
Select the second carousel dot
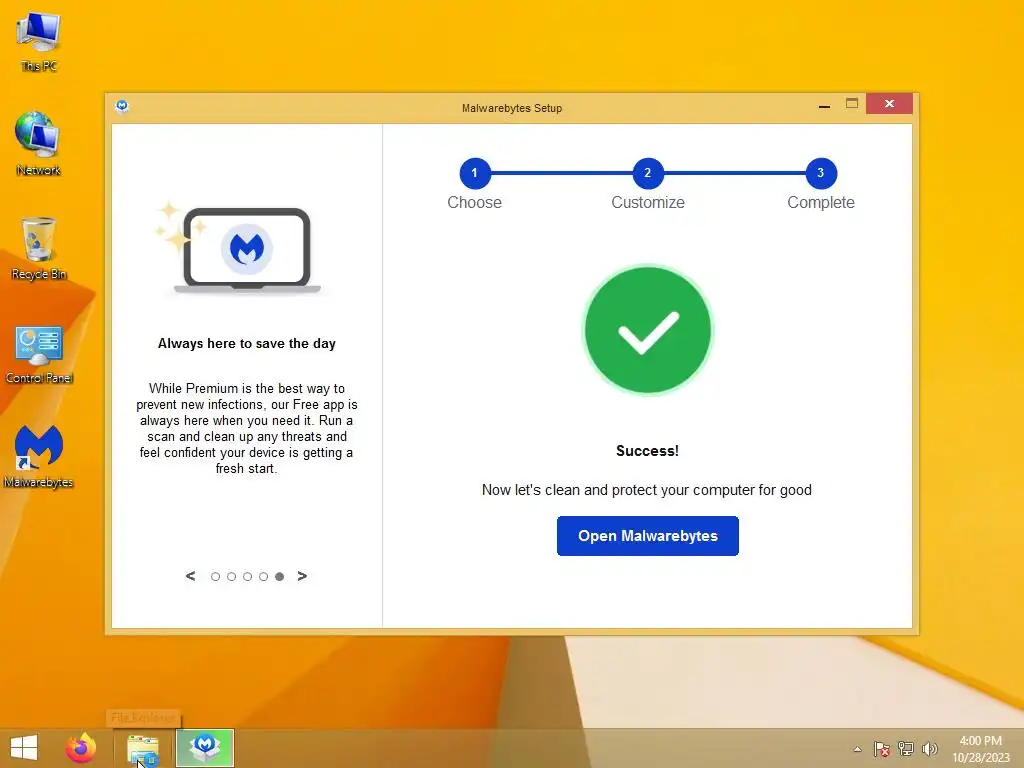(231, 577)
